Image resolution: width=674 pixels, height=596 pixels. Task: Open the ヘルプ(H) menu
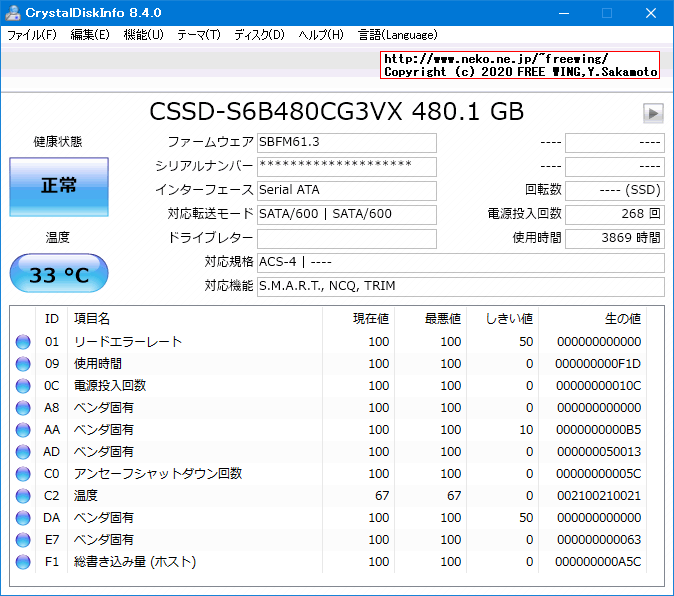[321, 35]
